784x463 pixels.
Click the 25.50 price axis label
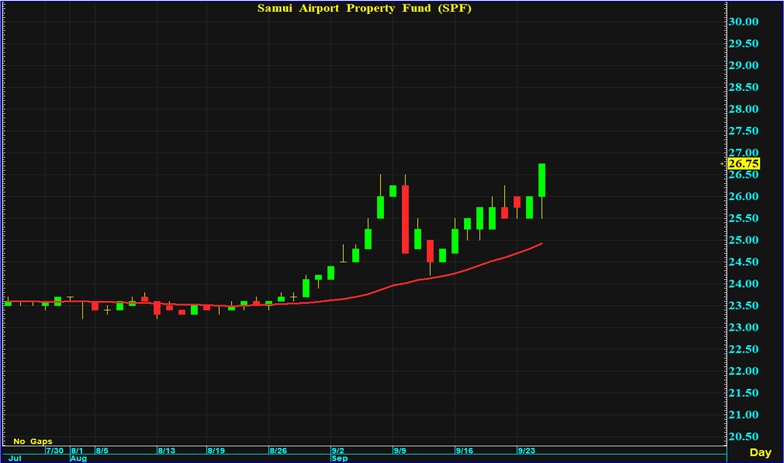[x=744, y=218]
